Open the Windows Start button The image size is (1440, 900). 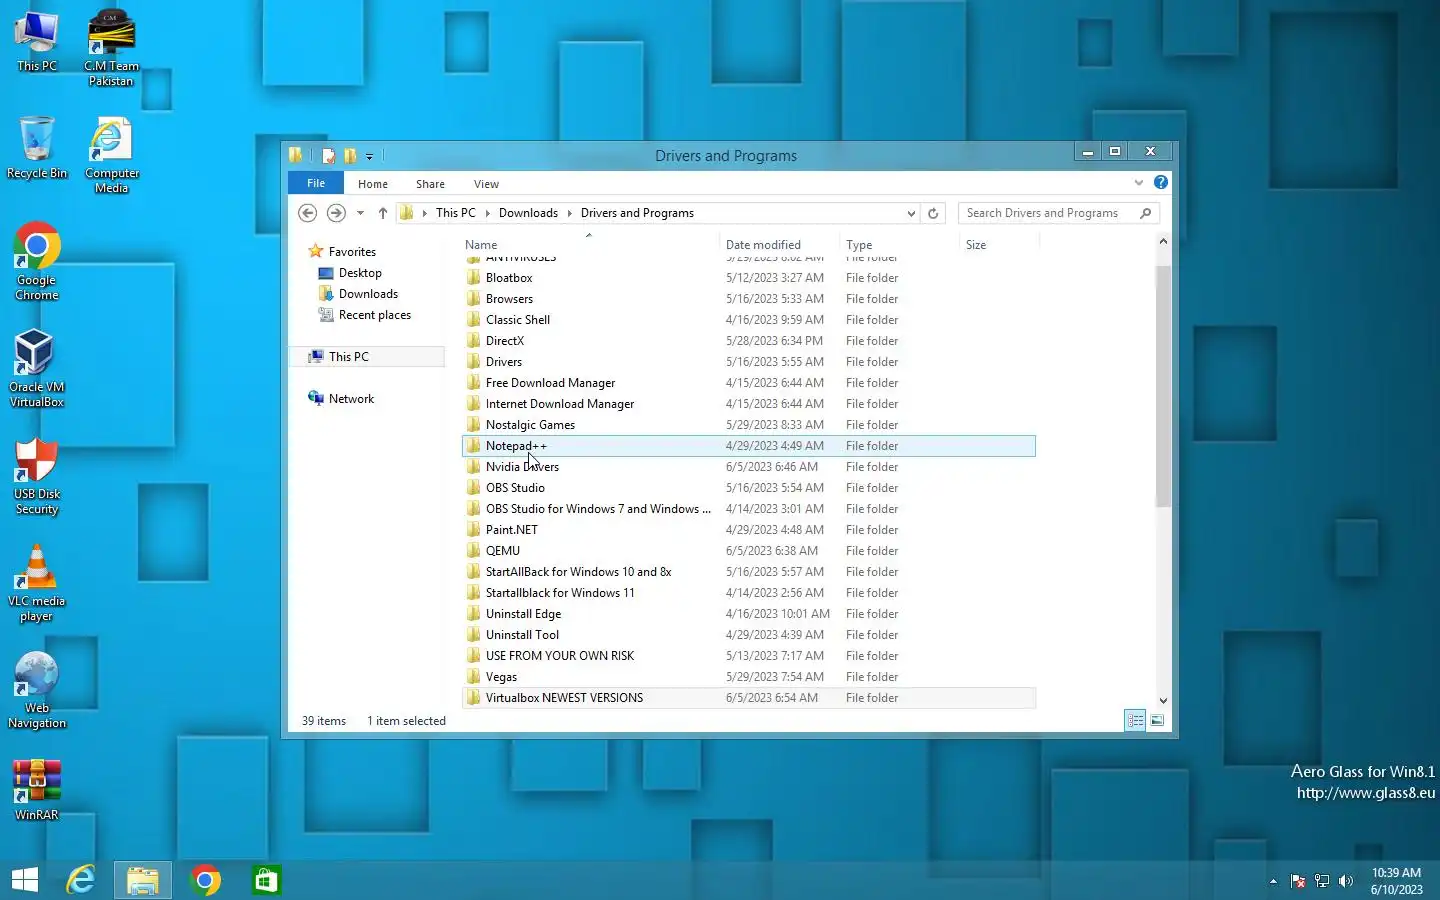pos(25,880)
